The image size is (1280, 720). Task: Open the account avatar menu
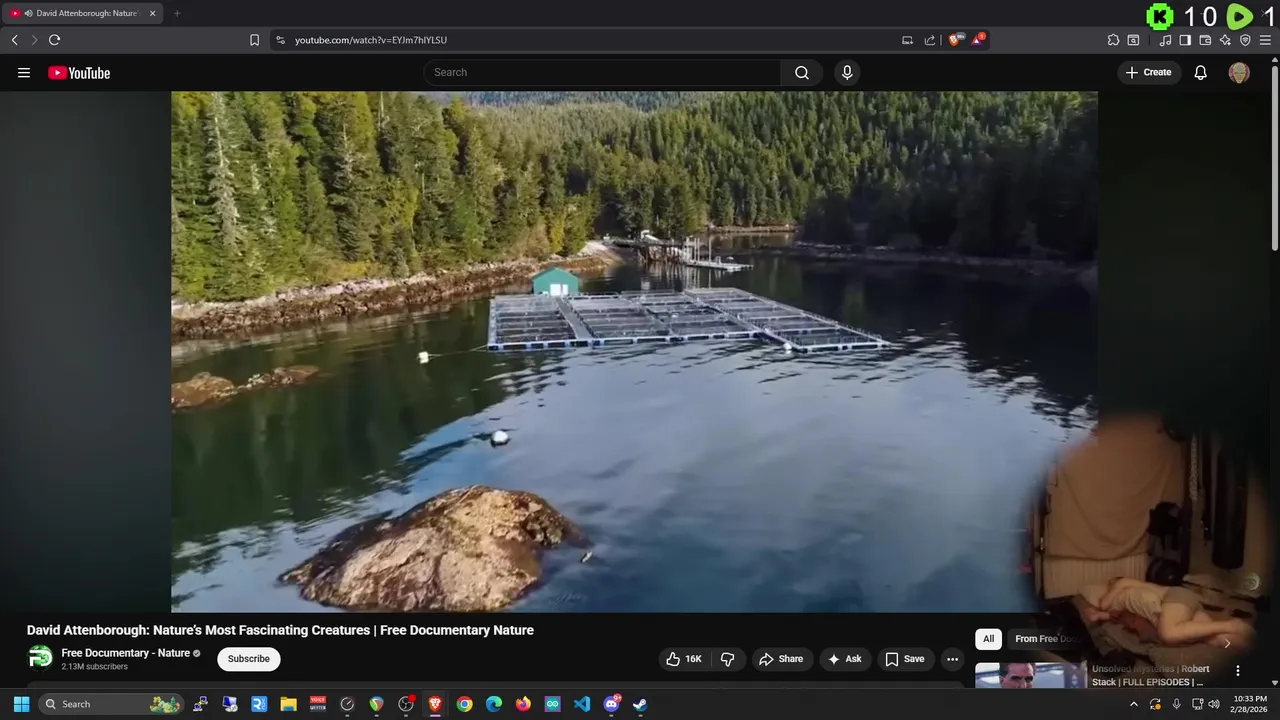click(x=1239, y=72)
